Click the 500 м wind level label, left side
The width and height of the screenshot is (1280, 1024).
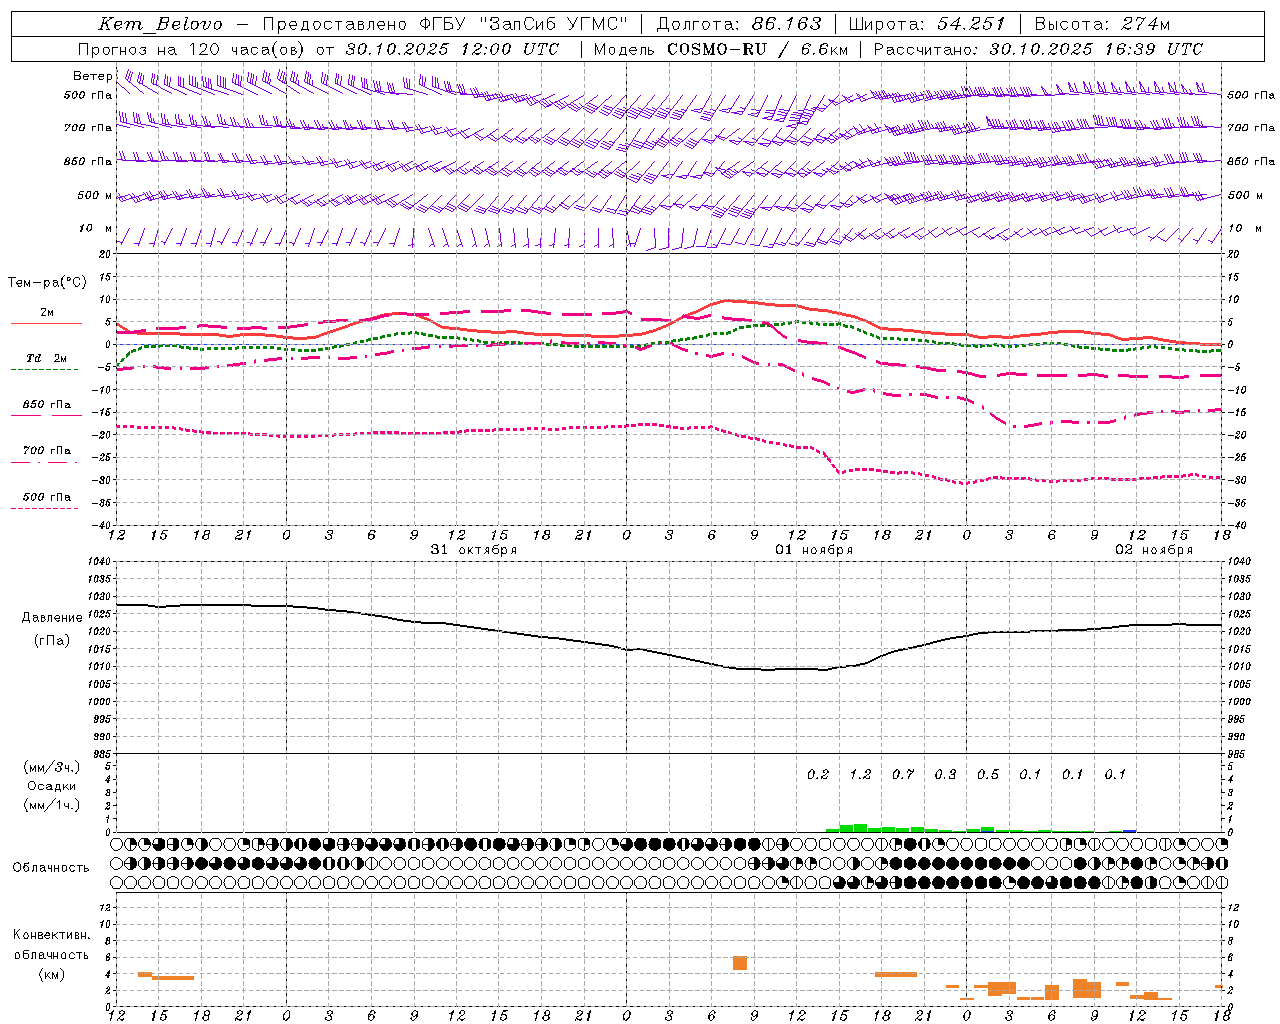pyautogui.click(x=95, y=195)
